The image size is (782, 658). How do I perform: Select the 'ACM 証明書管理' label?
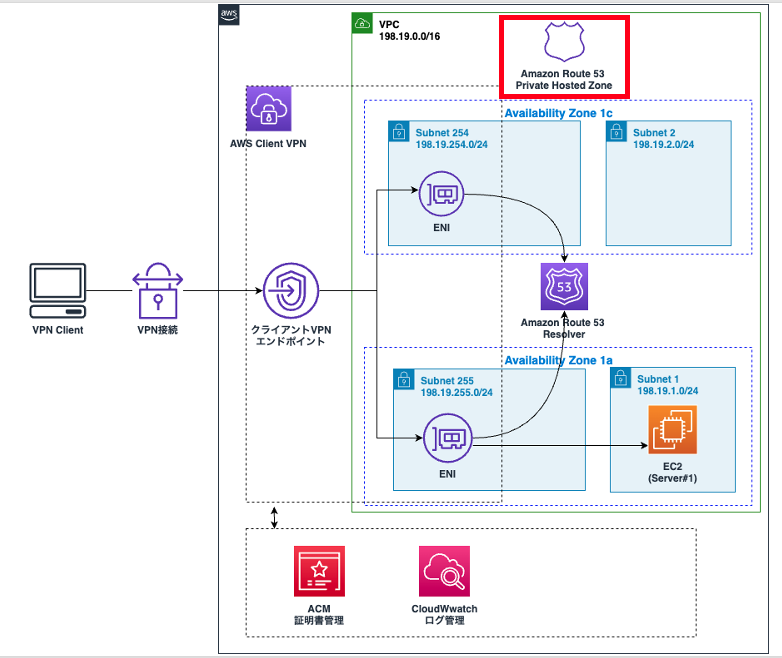click(319, 615)
